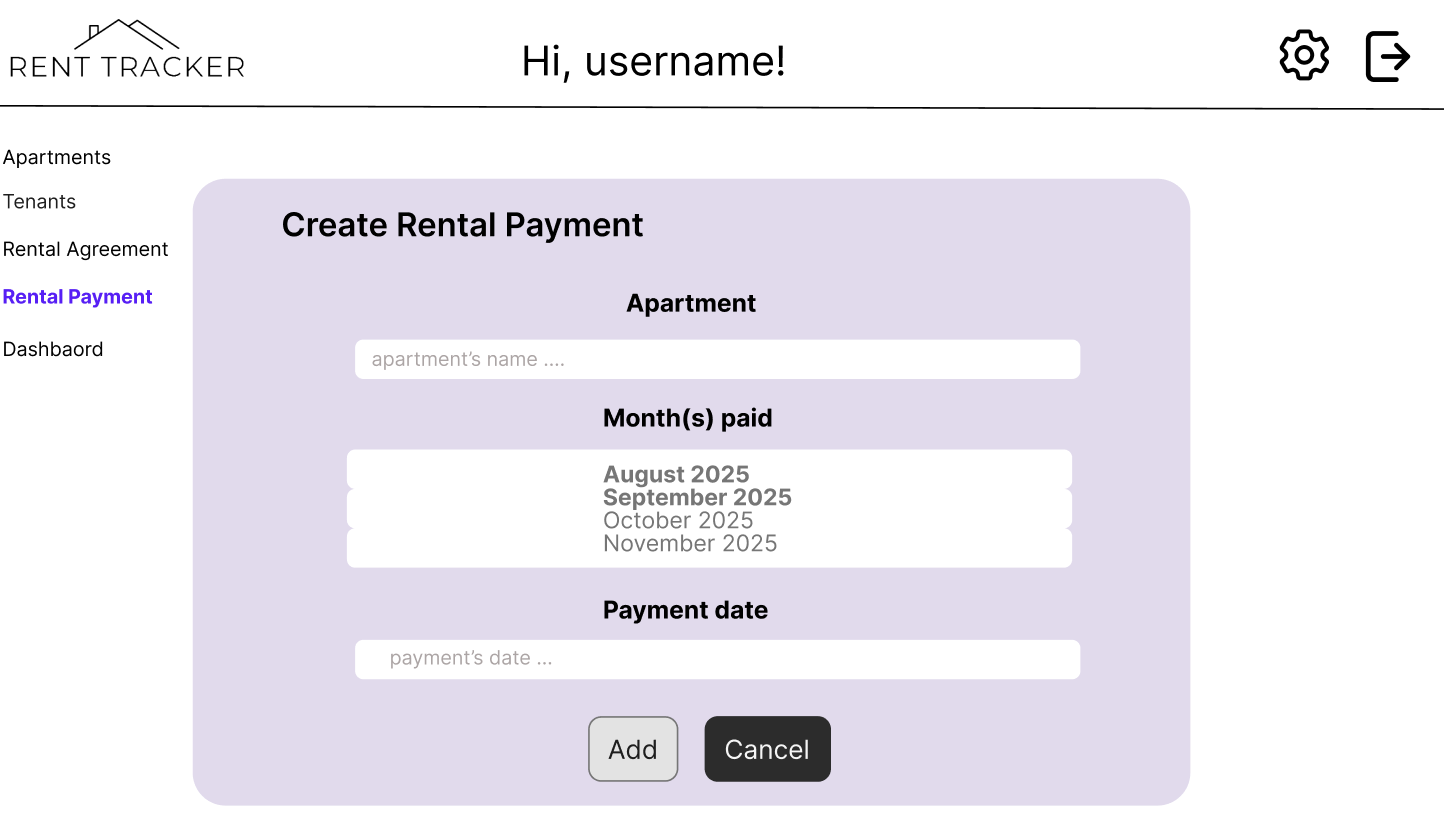This screenshot has height=822, width=1444.
Task: Open the Rental Agreement section
Action: tap(86, 249)
